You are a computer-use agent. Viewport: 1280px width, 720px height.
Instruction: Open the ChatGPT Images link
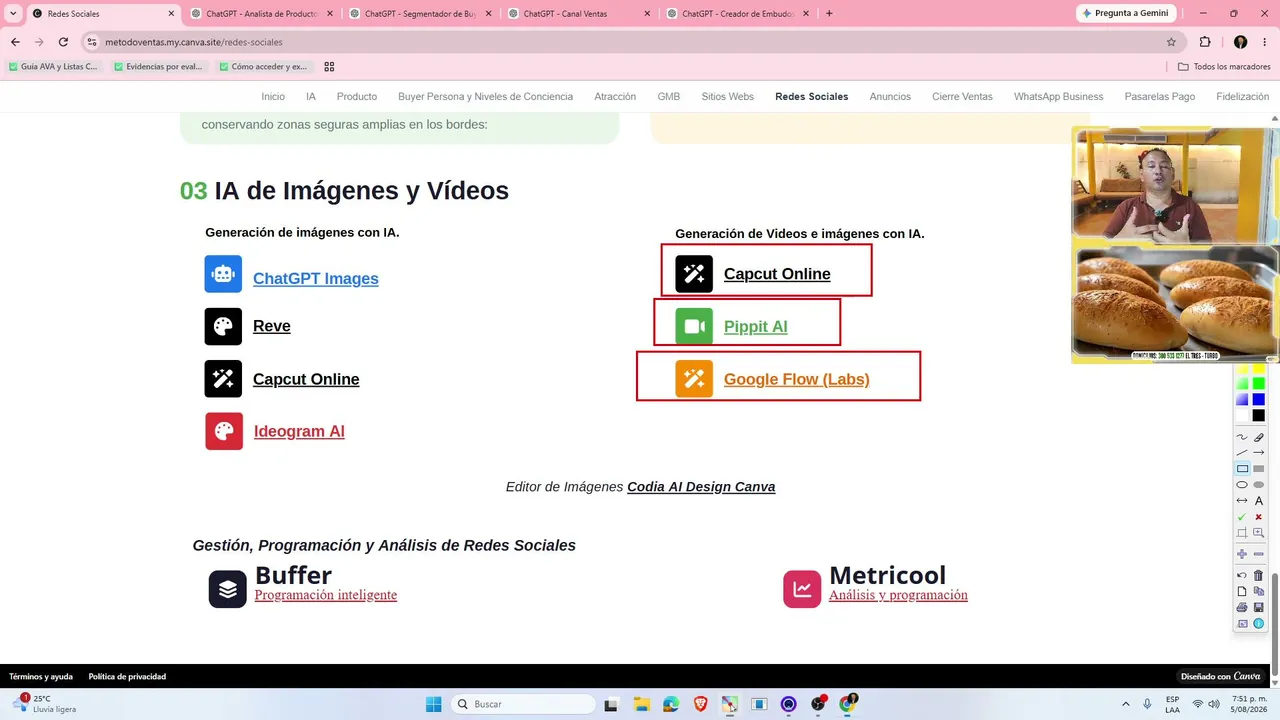click(316, 279)
